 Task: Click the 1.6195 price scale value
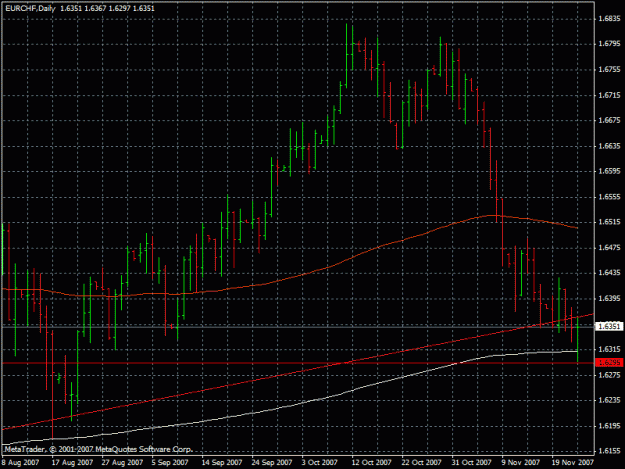[x=610, y=426]
